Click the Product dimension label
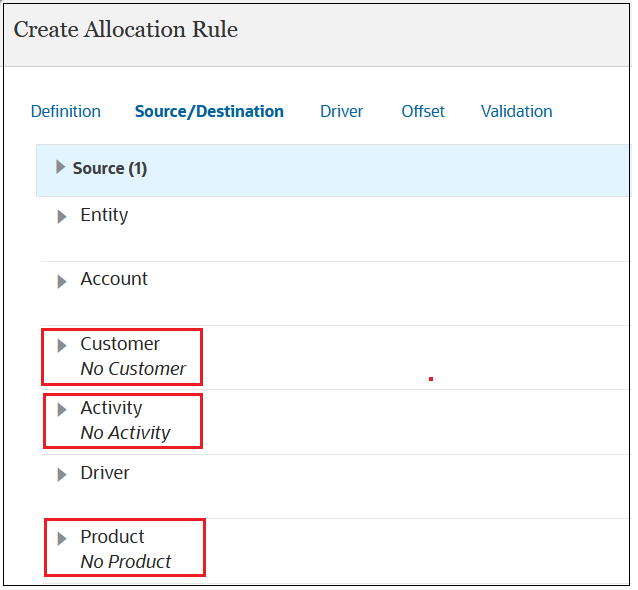638x590 pixels. click(x=112, y=537)
